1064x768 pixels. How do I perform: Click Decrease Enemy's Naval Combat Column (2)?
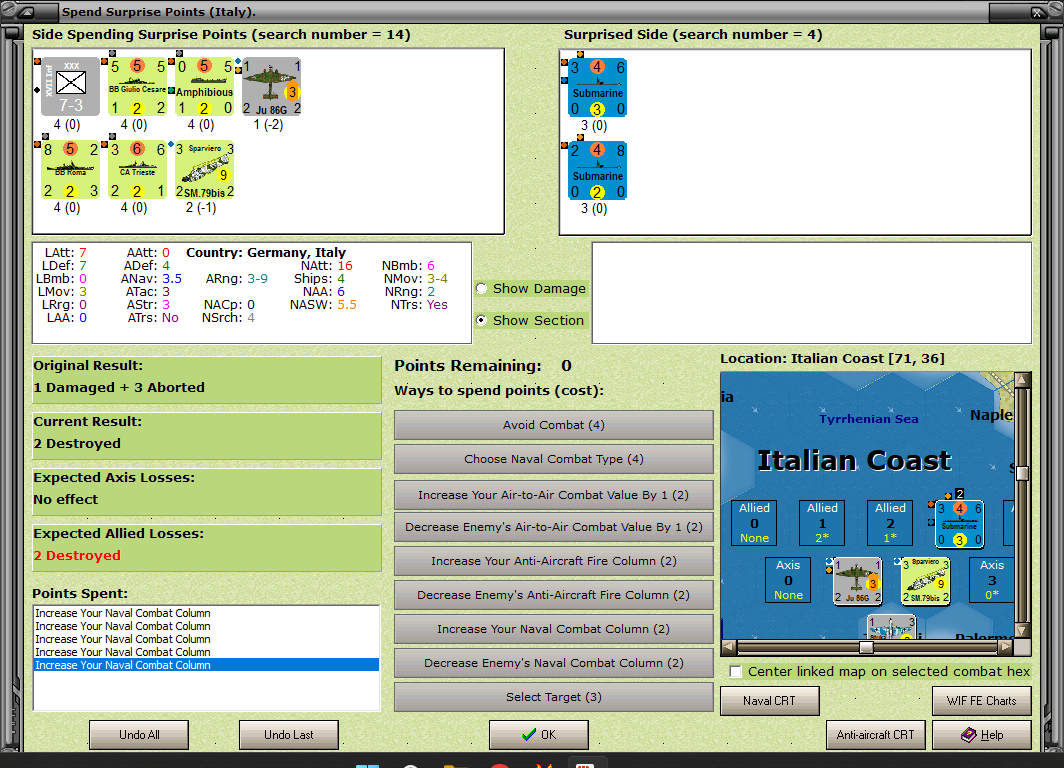(x=554, y=663)
